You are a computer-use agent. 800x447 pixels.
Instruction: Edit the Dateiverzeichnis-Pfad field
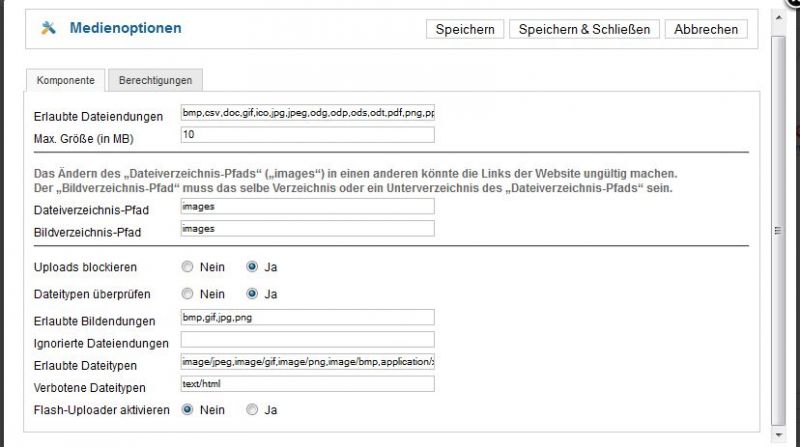[307, 207]
